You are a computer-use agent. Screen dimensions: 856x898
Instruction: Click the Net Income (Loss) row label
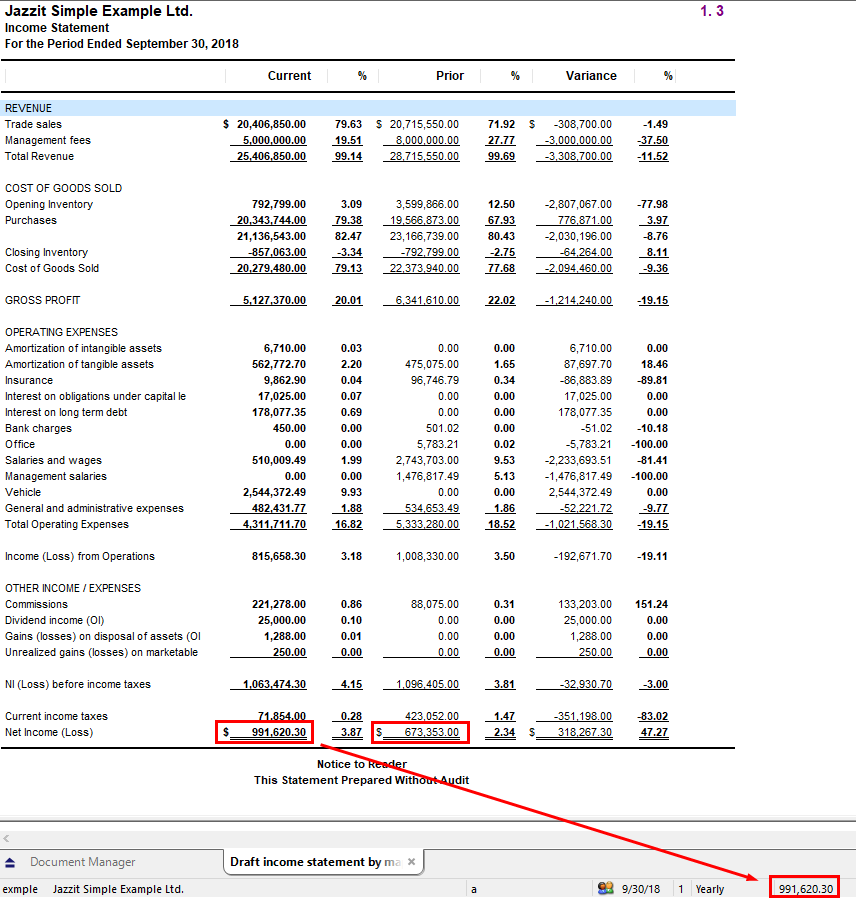(49, 734)
